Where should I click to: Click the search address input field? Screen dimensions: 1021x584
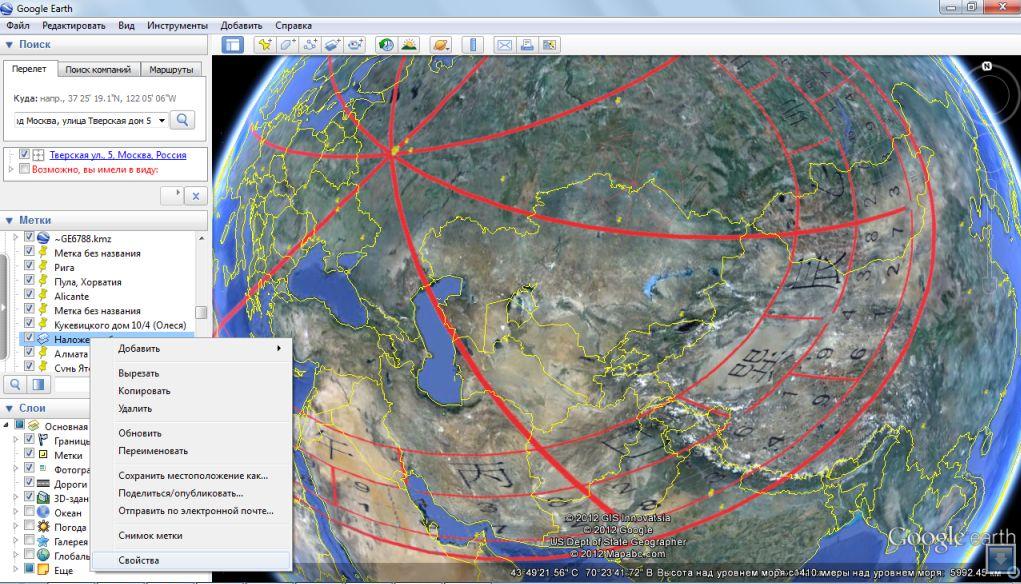tap(85, 120)
